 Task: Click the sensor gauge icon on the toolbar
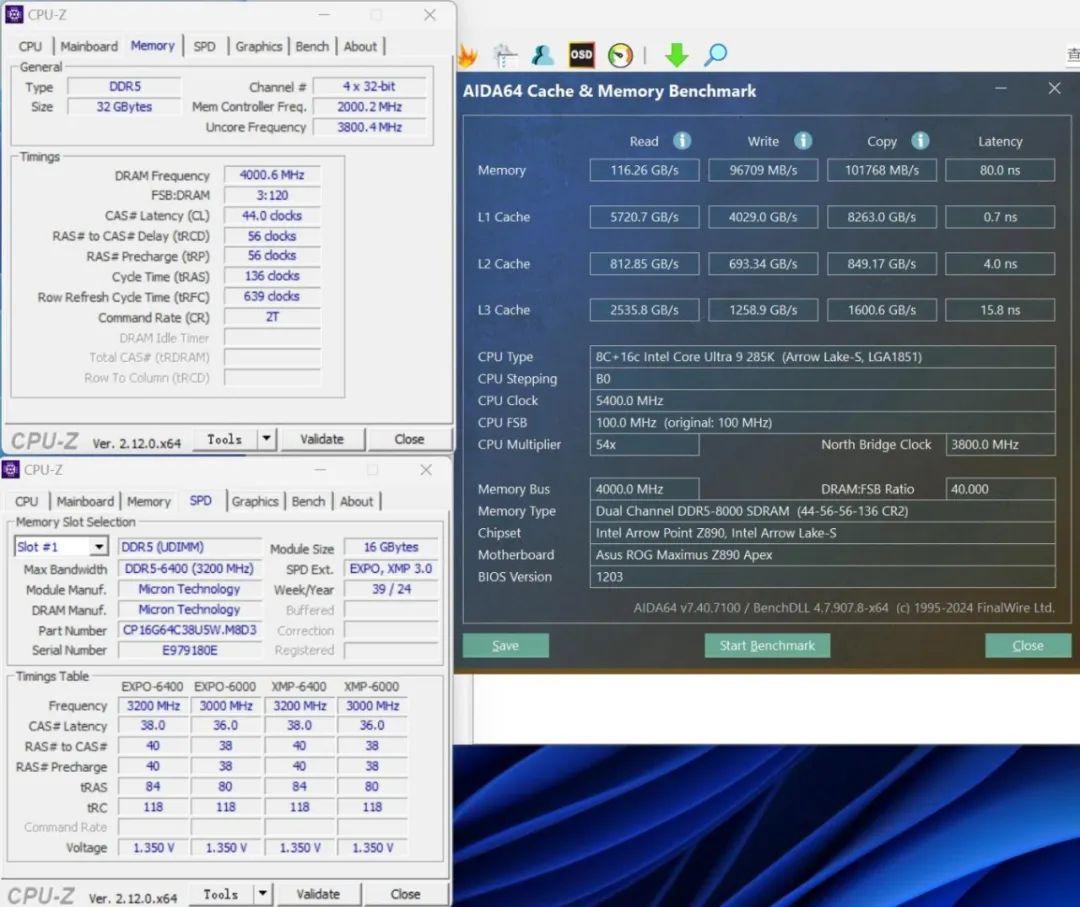point(620,55)
